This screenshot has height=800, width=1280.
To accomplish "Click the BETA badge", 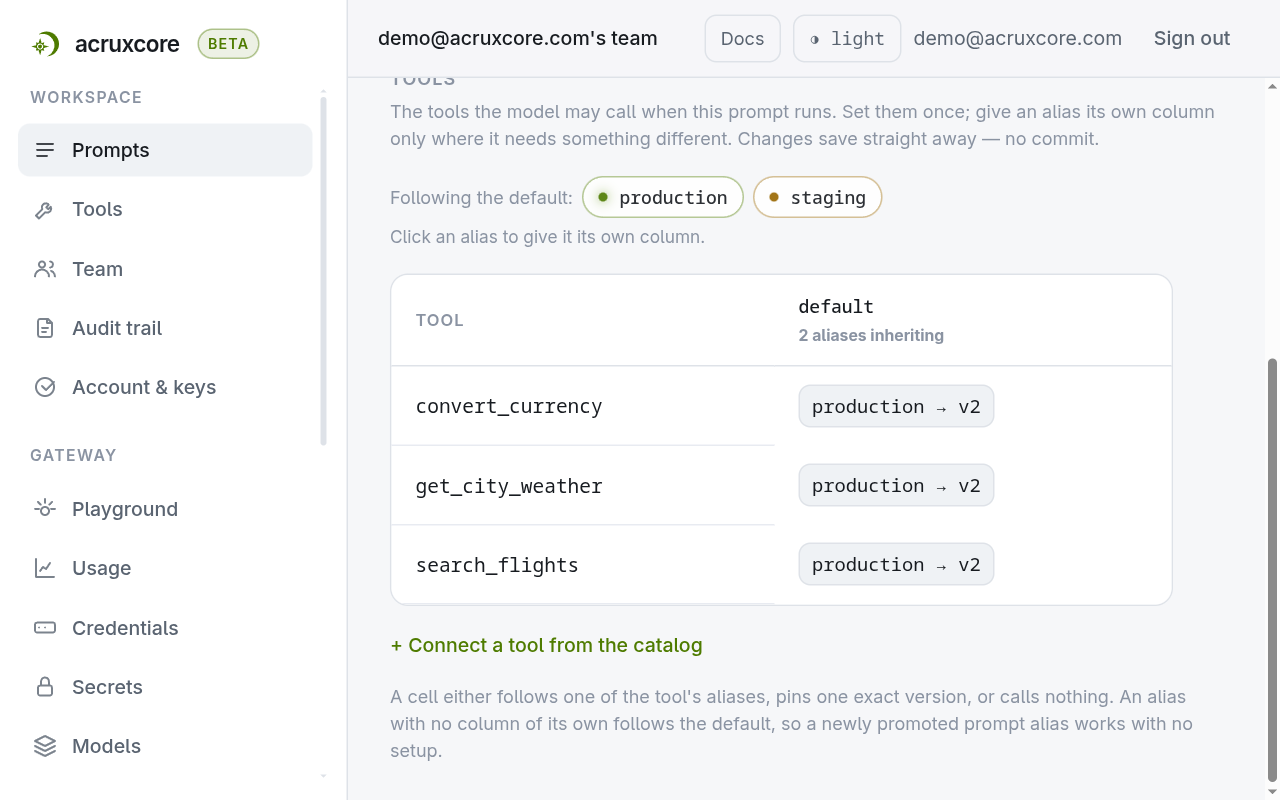I will click(228, 44).
